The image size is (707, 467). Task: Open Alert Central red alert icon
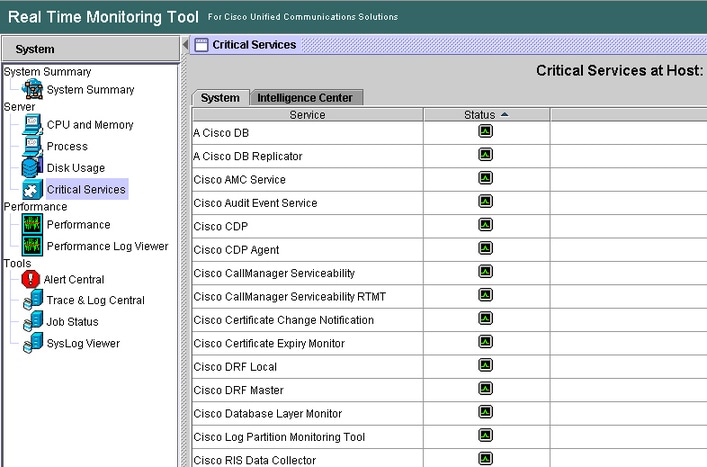coord(31,279)
